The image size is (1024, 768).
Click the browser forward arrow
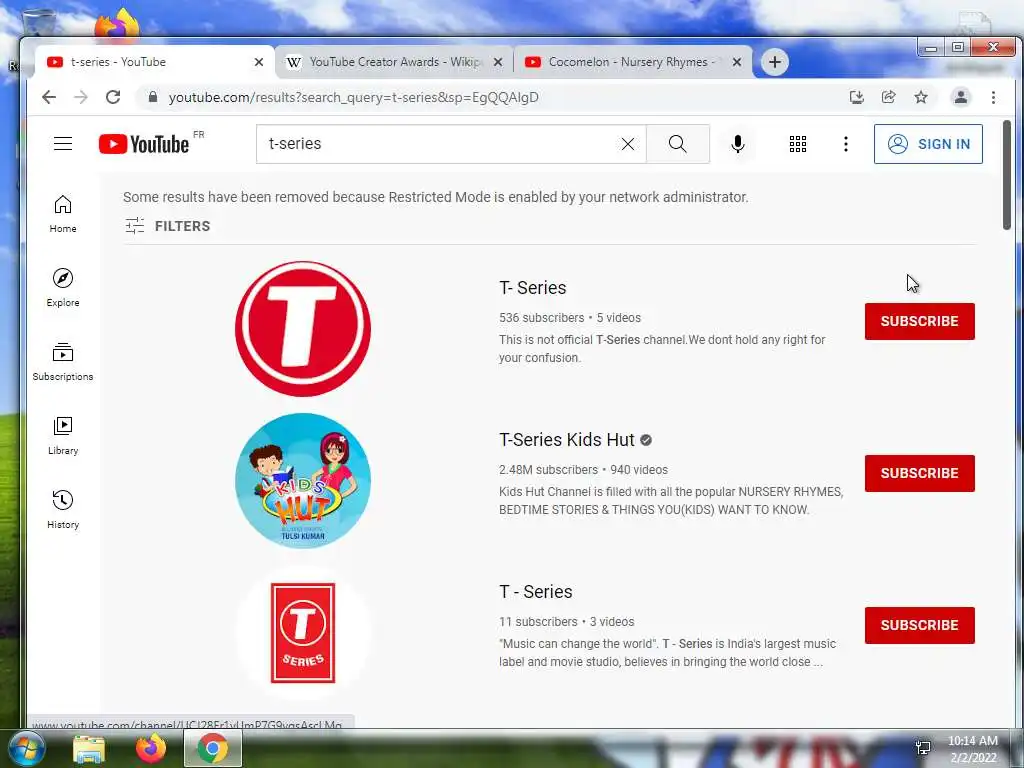tap(81, 97)
